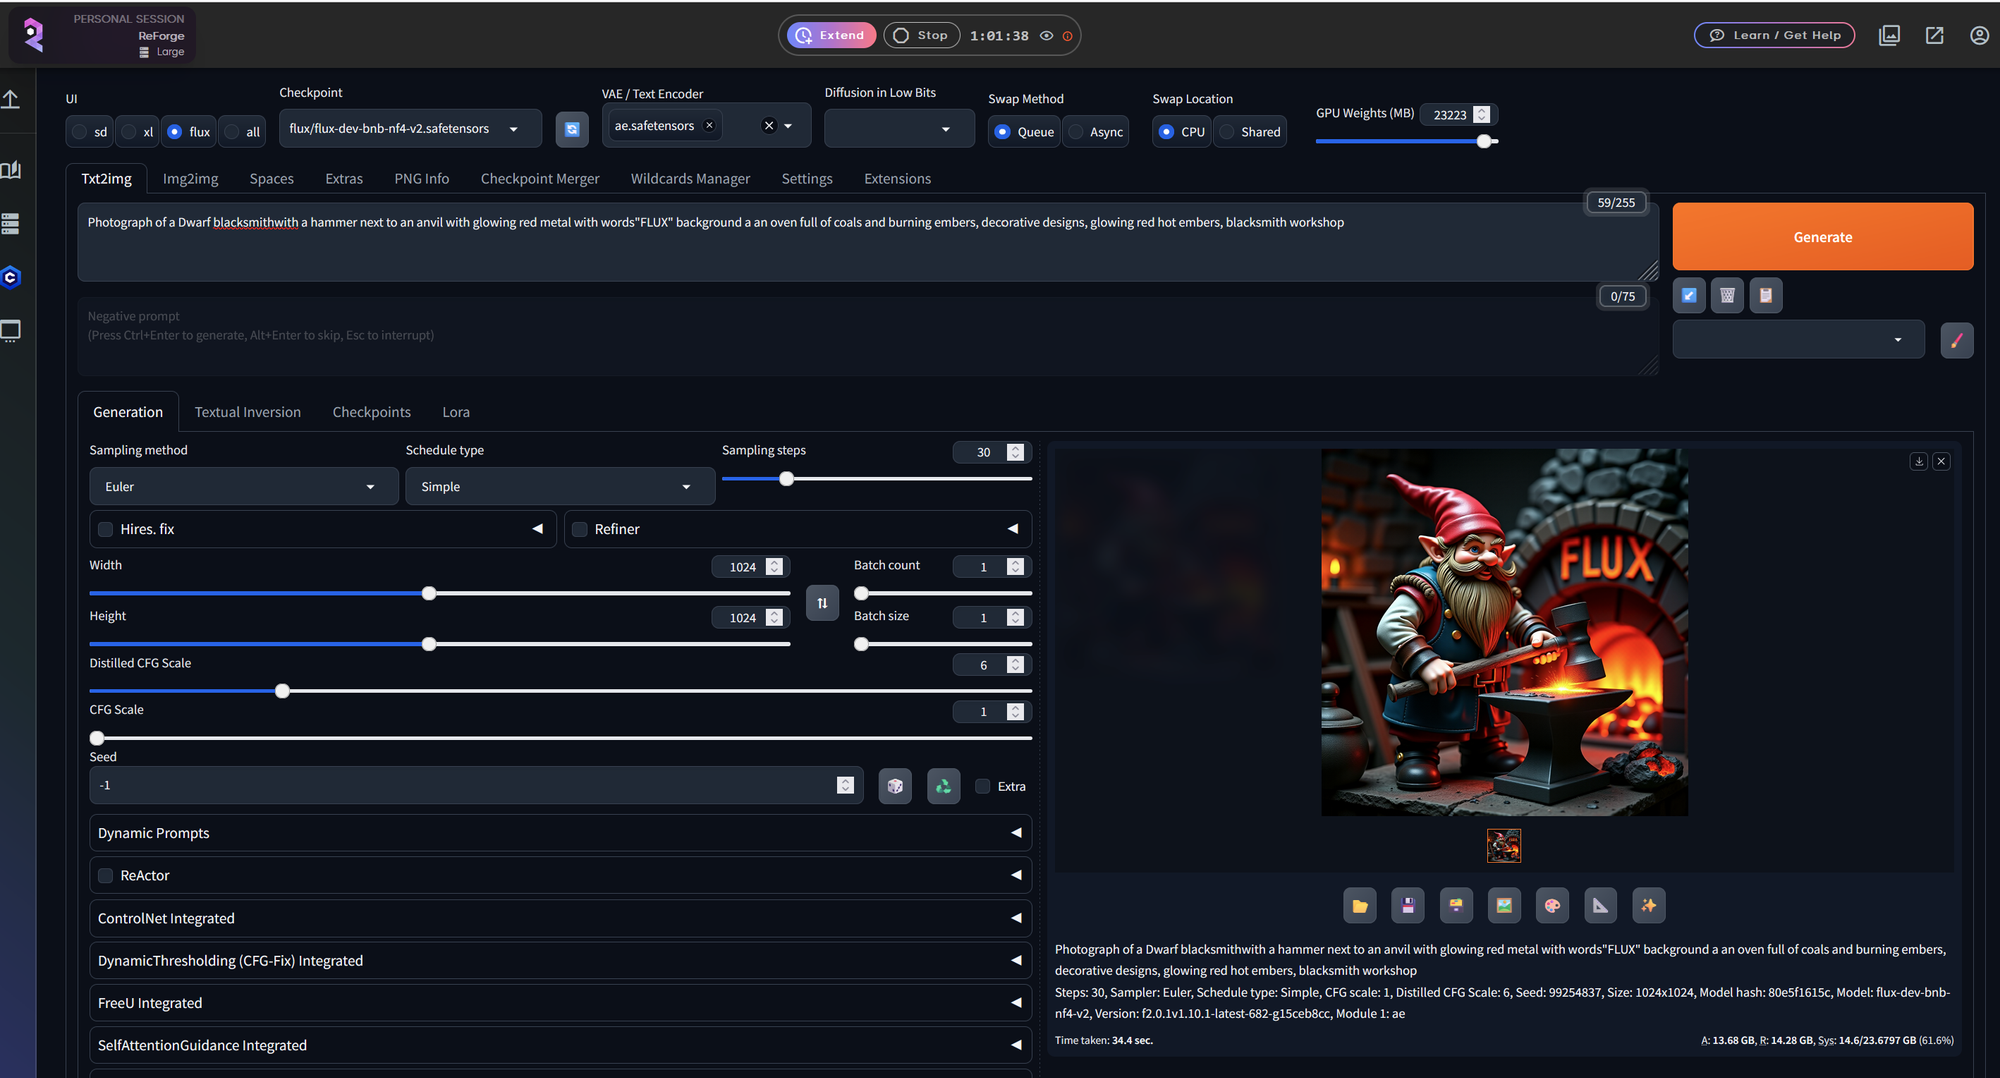Open the Textual Inversion tab

coord(247,411)
